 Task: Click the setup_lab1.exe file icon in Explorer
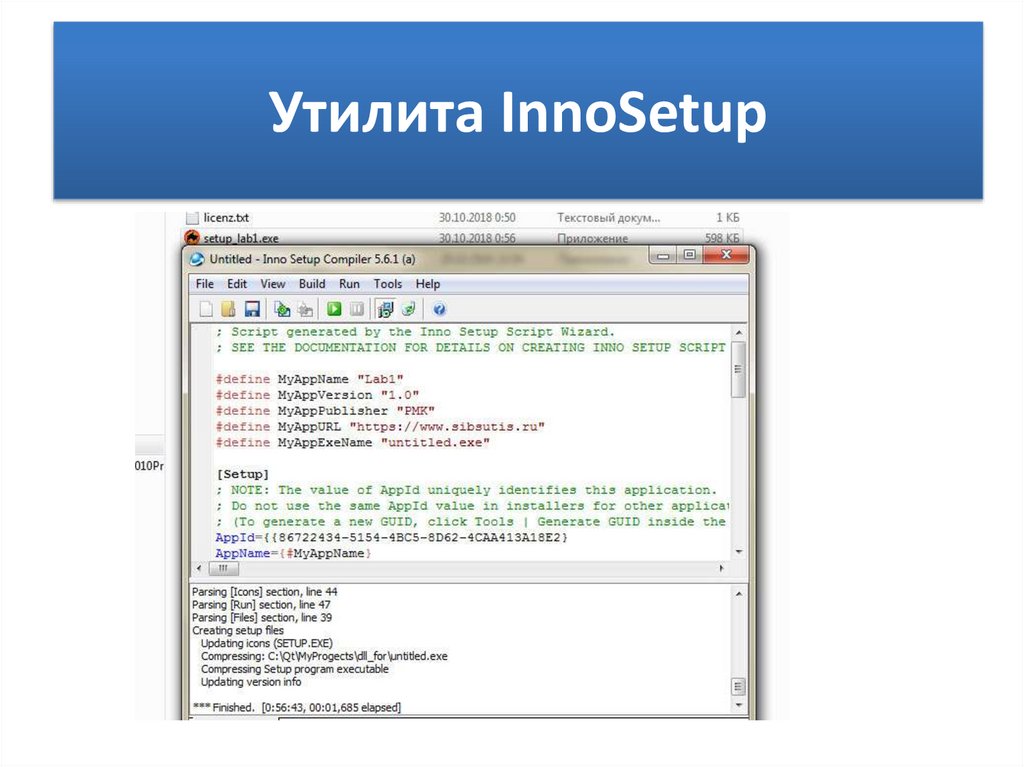point(191,237)
